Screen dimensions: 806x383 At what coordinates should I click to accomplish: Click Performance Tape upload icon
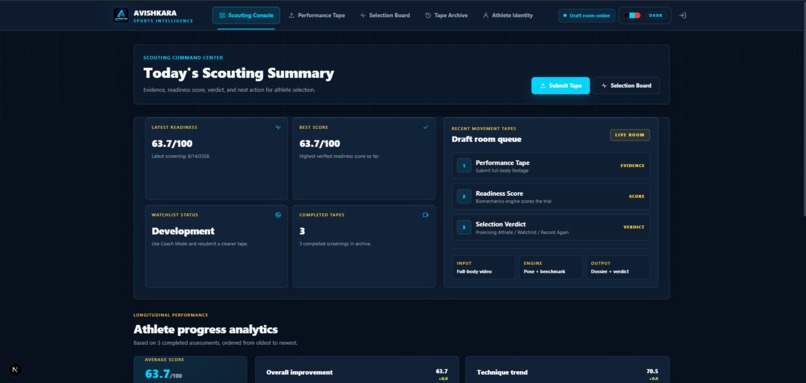coord(291,15)
